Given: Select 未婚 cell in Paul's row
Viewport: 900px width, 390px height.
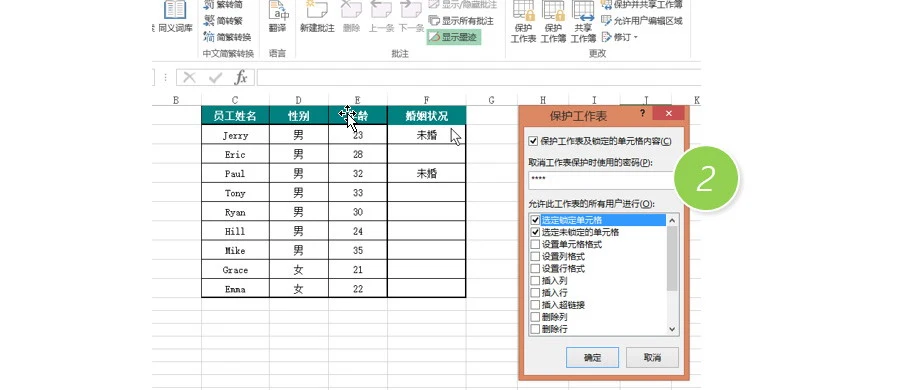Looking at the screenshot, I should tap(426, 173).
